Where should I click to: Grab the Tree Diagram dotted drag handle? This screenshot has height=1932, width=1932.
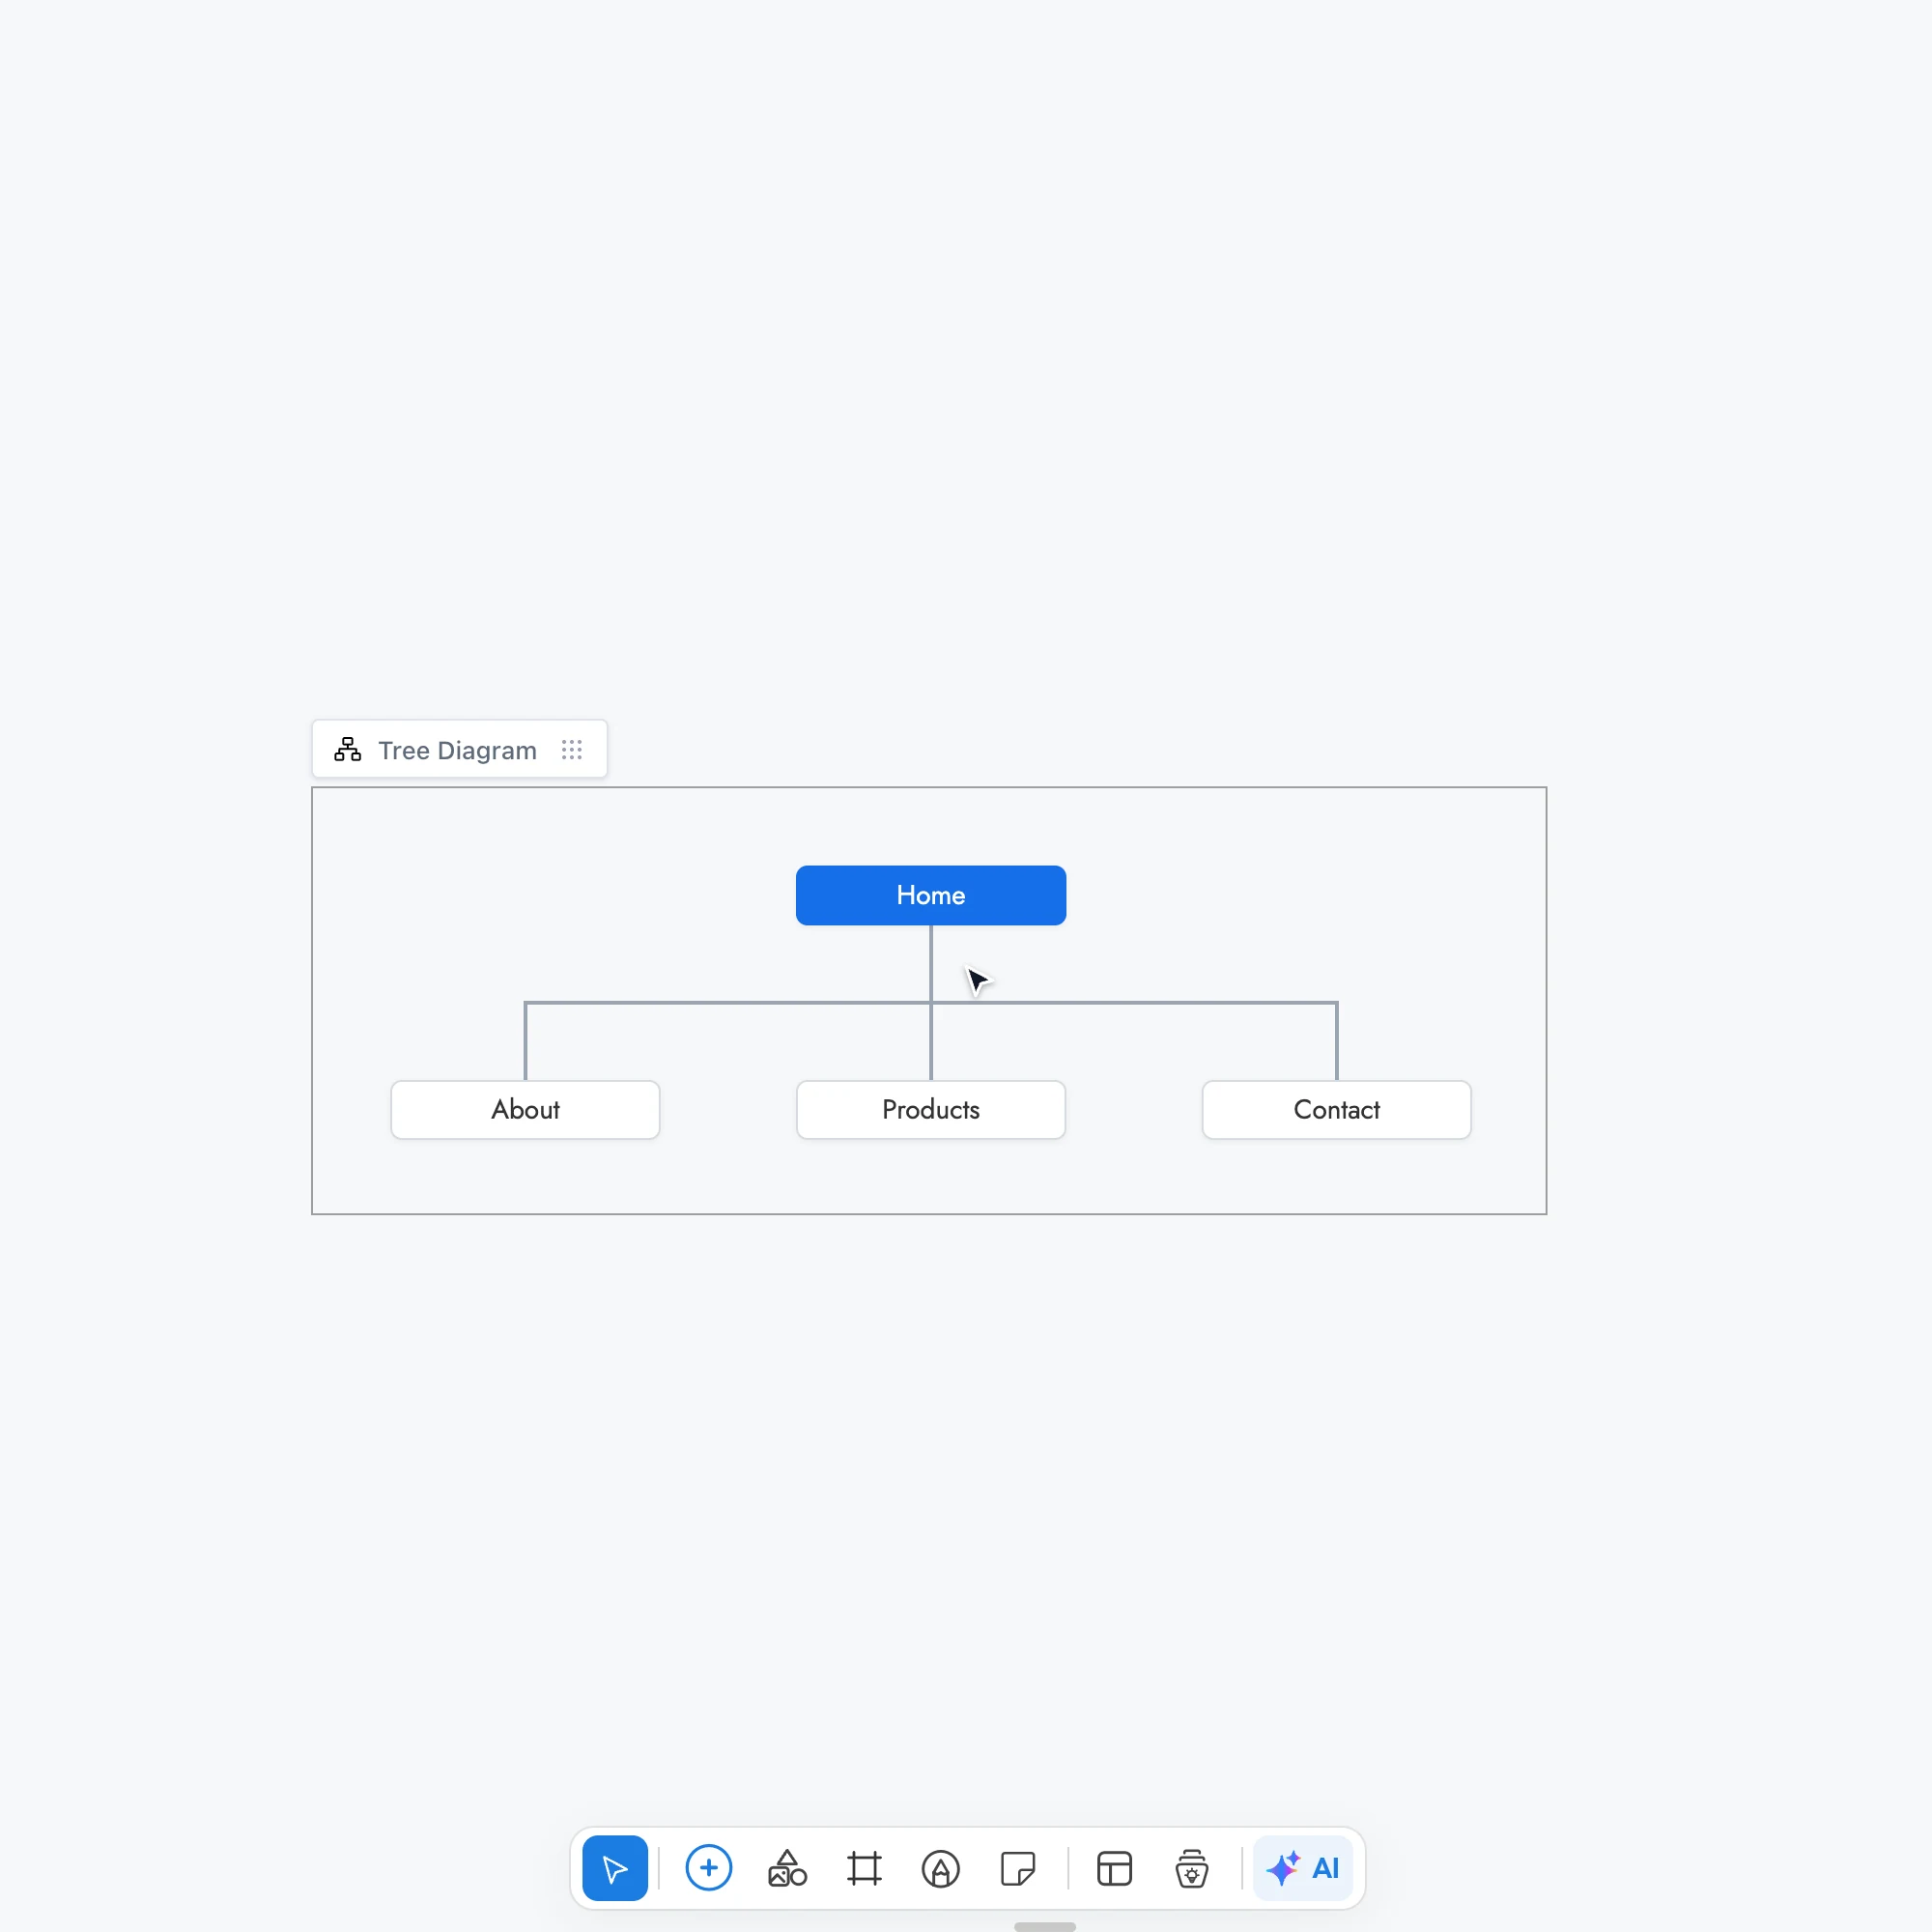(571, 749)
